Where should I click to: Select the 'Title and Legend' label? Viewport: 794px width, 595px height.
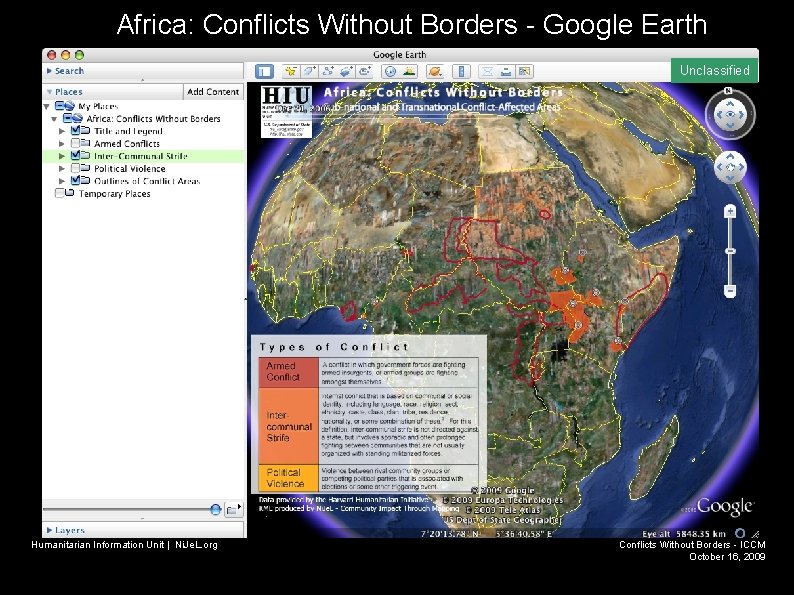pyautogui.click(x=128, y=131)
